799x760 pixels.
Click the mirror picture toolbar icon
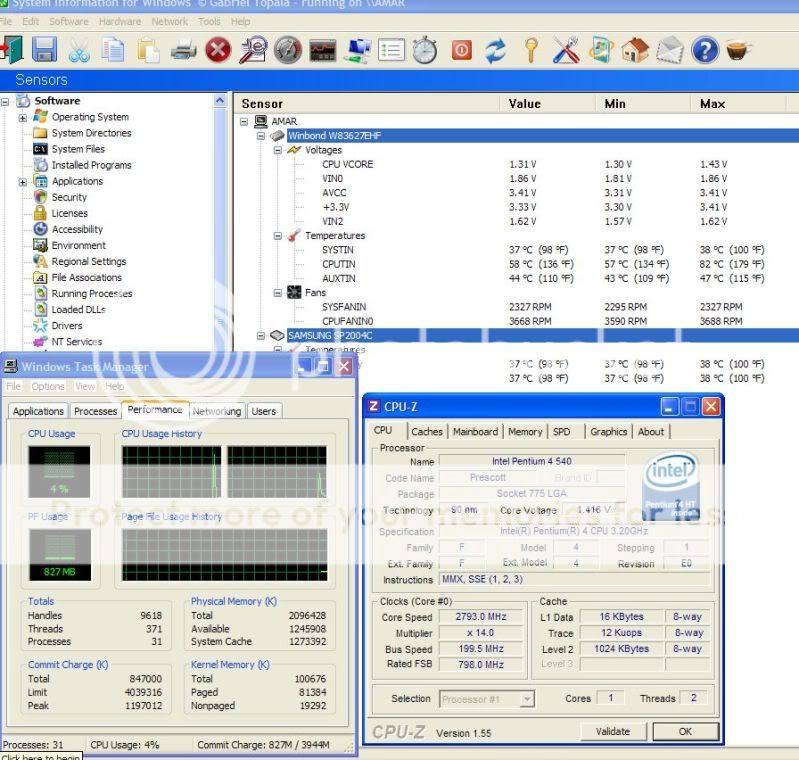click(x=601, y=50)
